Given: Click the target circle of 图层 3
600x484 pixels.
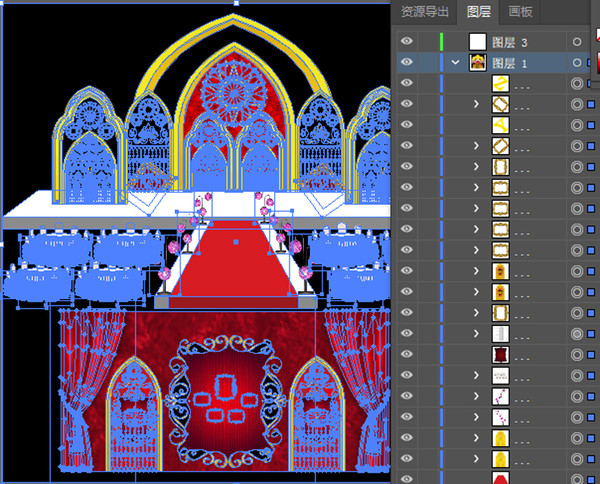Looking at the screenshot, I should (x=577, y=42).
